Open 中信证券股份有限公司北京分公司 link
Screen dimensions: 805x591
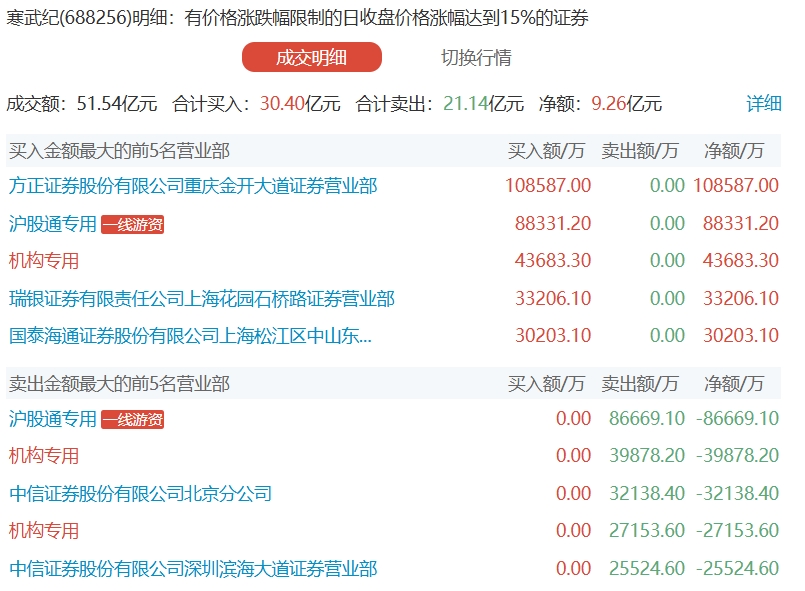pyautogui.click(x=140, y=494)
